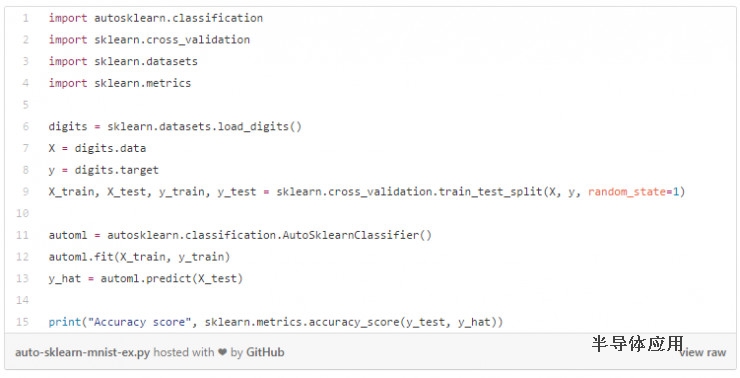The image size is (740, 378).
Task: Click the load_digits() function call
Action: (259, 126)
